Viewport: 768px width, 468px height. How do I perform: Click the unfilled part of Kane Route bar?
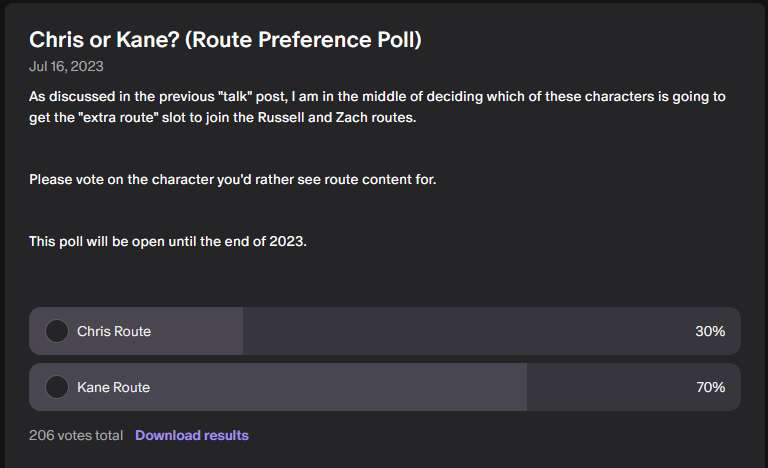click(600, 387)
